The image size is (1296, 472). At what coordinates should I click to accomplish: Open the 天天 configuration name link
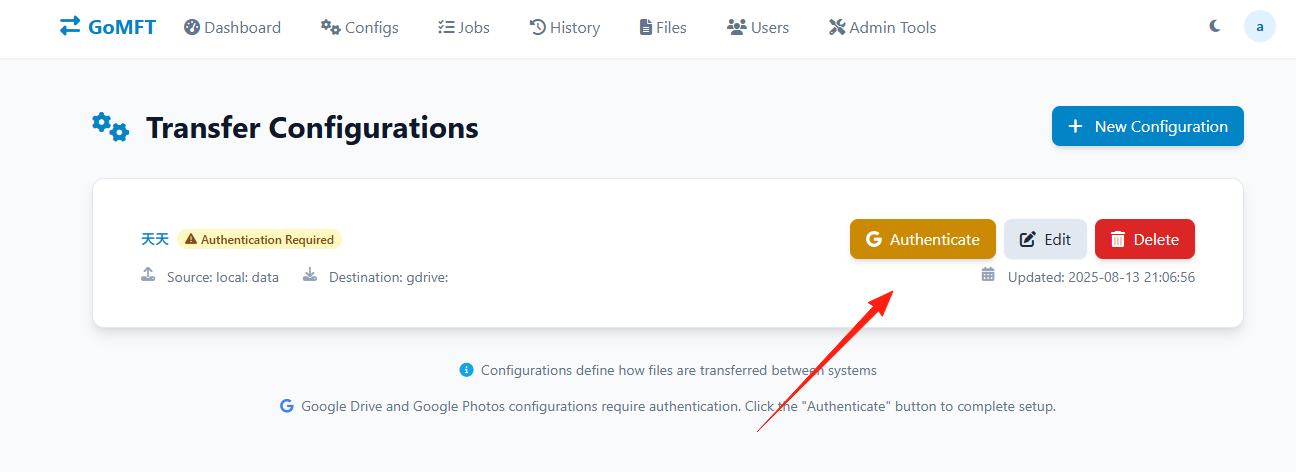(155, 239)
